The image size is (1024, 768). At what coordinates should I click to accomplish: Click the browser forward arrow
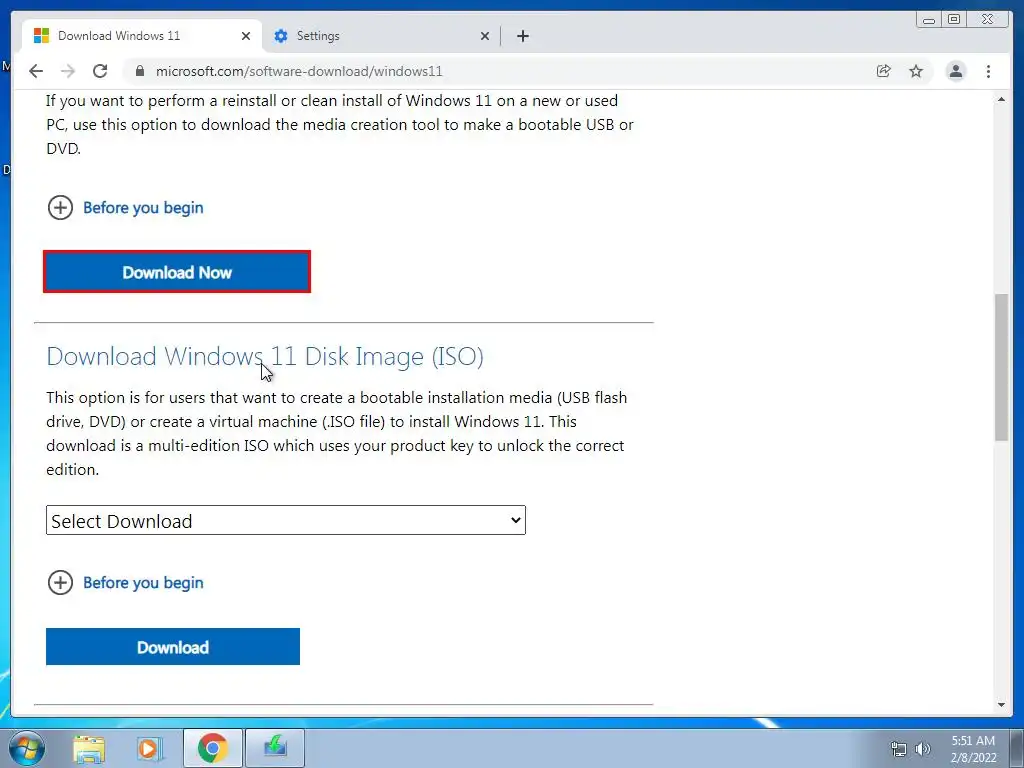point(68,71)
